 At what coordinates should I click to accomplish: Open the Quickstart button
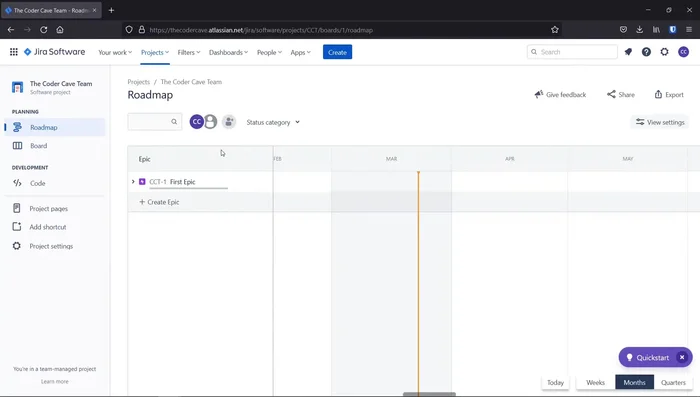coord(647,357)
